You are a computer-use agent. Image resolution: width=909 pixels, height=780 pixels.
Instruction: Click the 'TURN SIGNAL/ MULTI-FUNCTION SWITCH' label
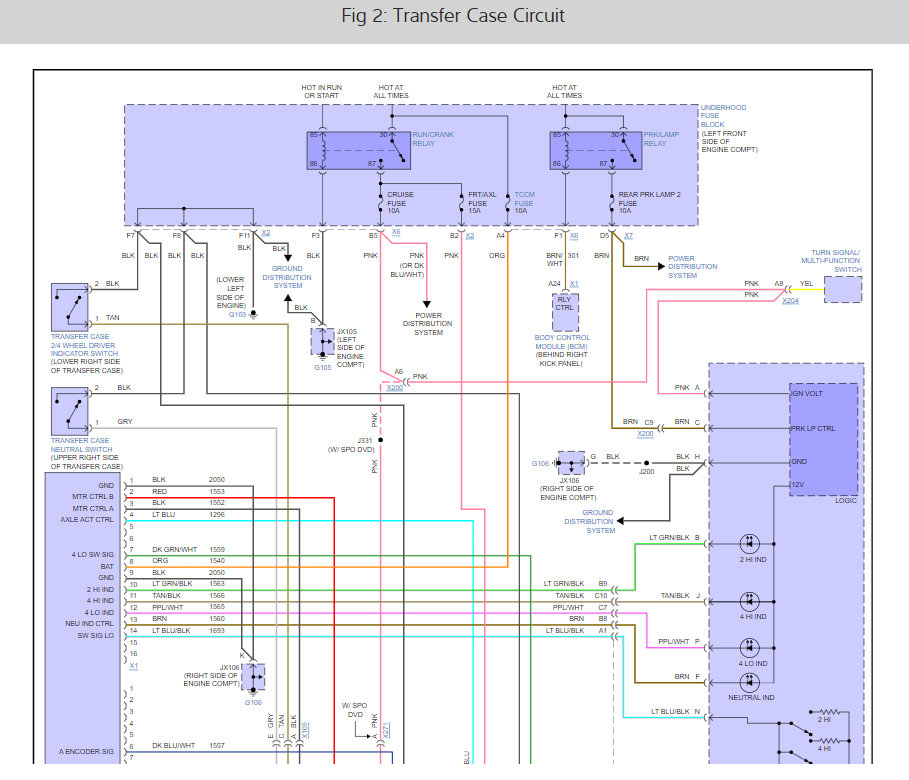(x=831, y=261)
